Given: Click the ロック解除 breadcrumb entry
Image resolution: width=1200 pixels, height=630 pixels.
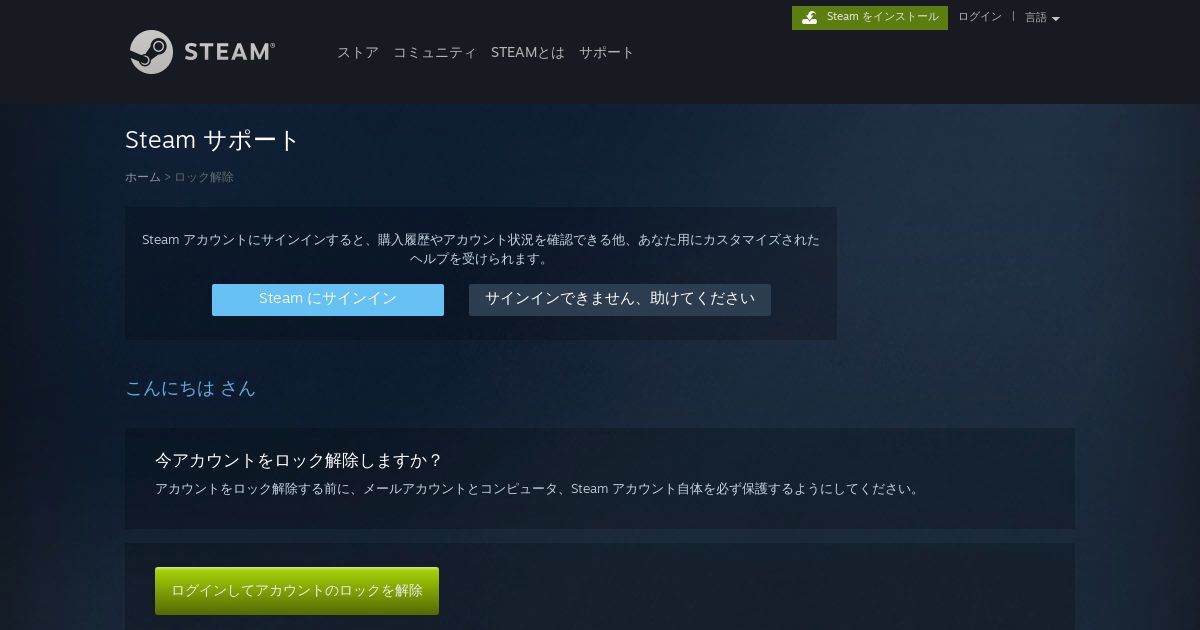Looking at the screenshot, I should click(204, 177).
